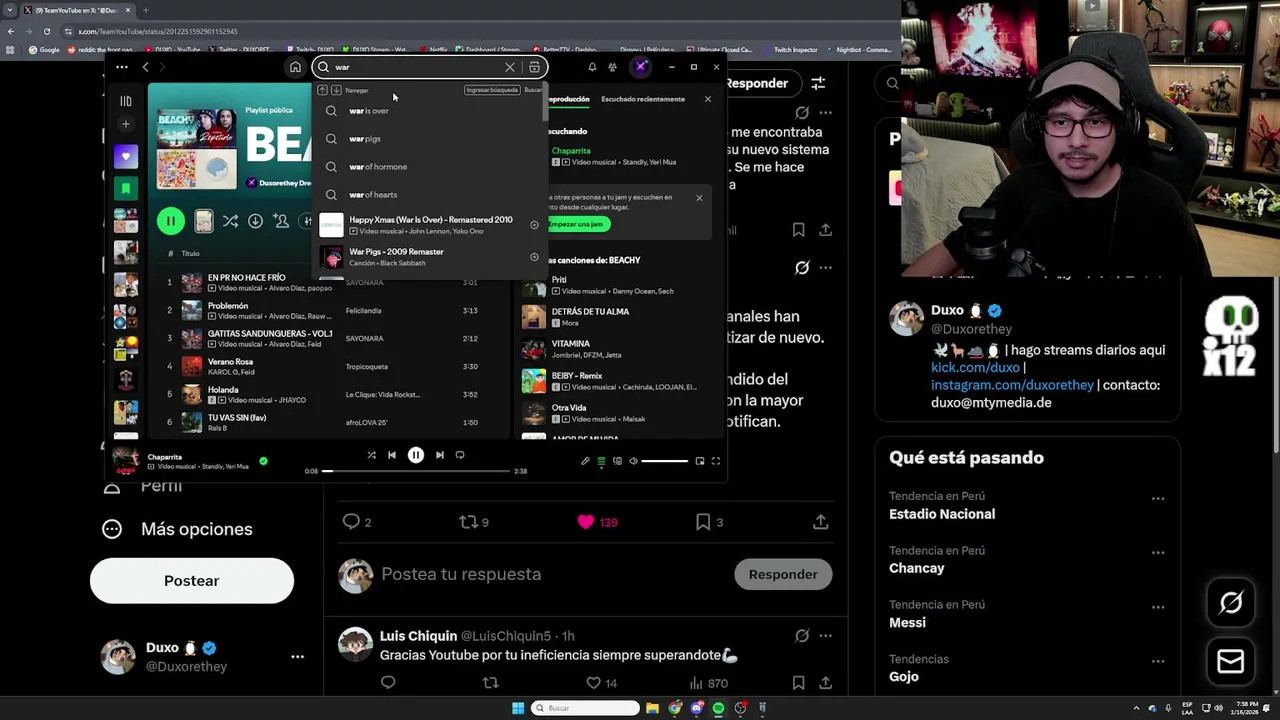Open Spotify notifications bell
The image size is (1280, 720).
592,67
